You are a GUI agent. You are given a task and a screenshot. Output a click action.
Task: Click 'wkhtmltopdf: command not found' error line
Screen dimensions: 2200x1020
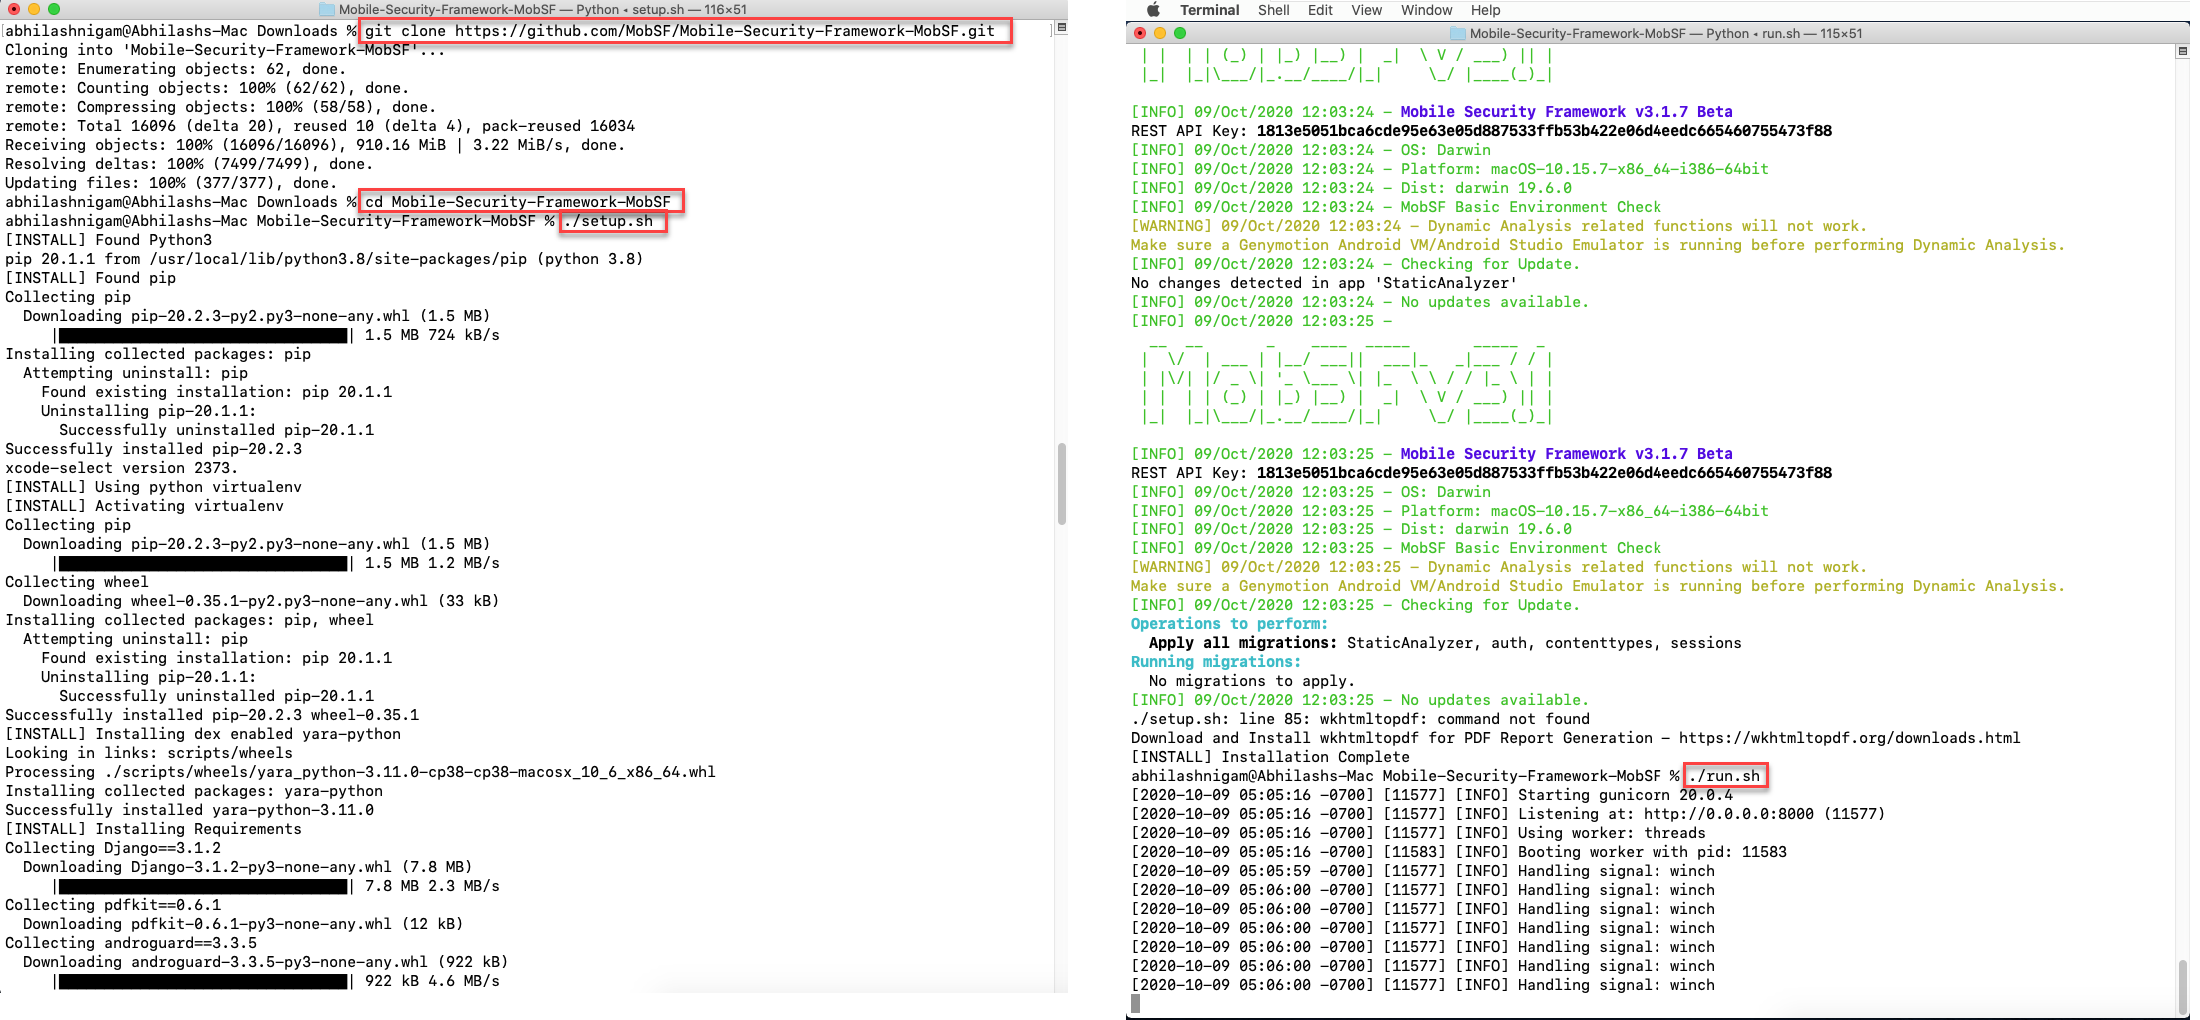(1360, 719)
